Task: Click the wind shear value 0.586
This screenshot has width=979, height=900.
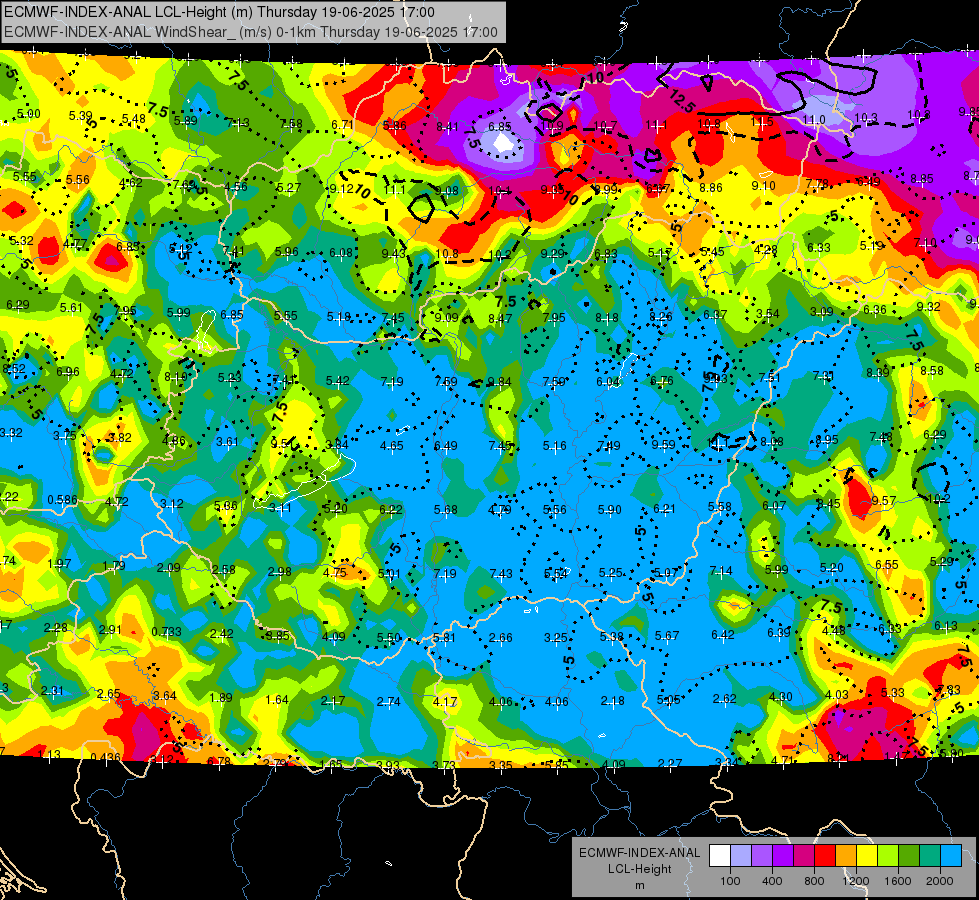Action: [62, 500]
